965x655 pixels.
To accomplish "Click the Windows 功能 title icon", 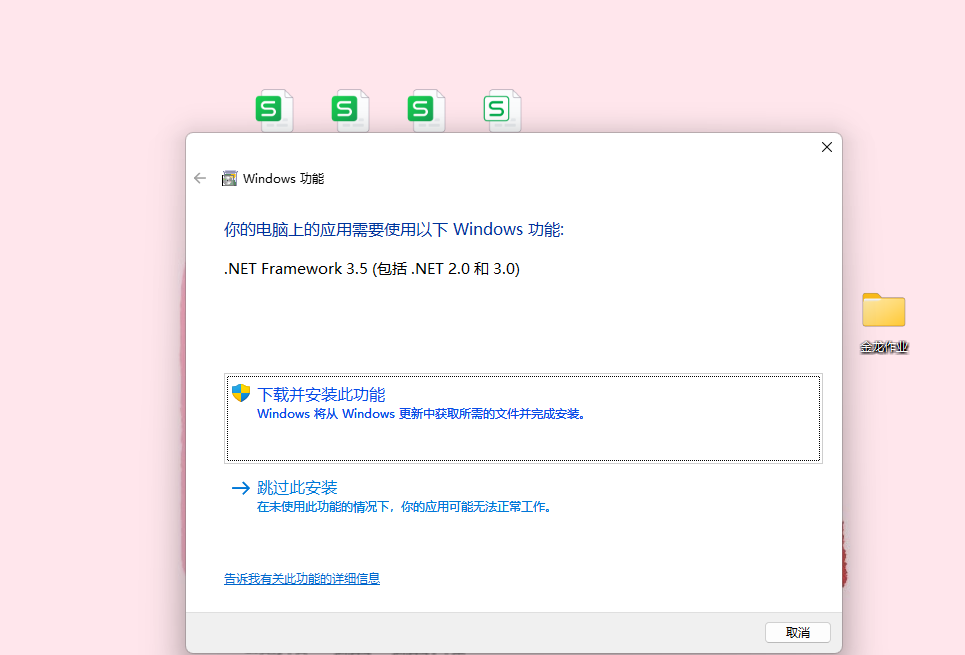I will pos(230,179).
